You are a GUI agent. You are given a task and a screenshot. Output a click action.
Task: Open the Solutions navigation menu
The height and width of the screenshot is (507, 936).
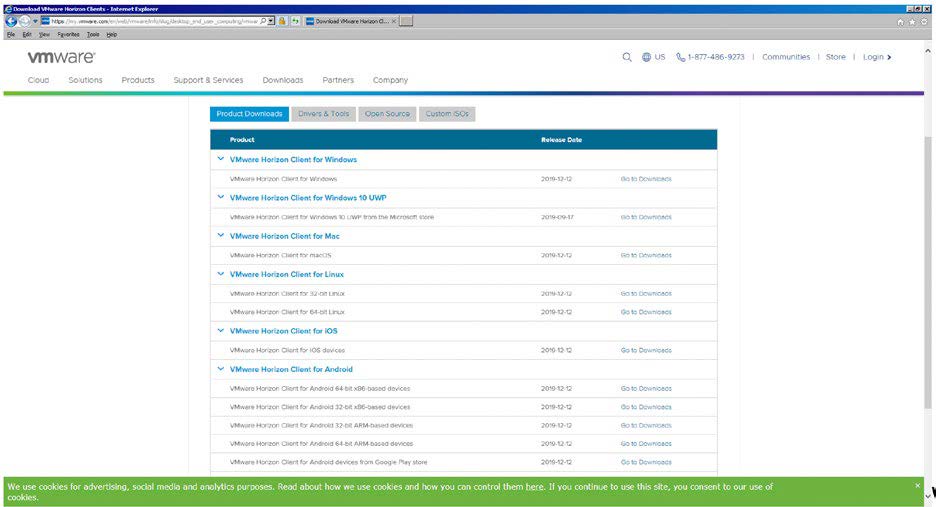[85, 80]
